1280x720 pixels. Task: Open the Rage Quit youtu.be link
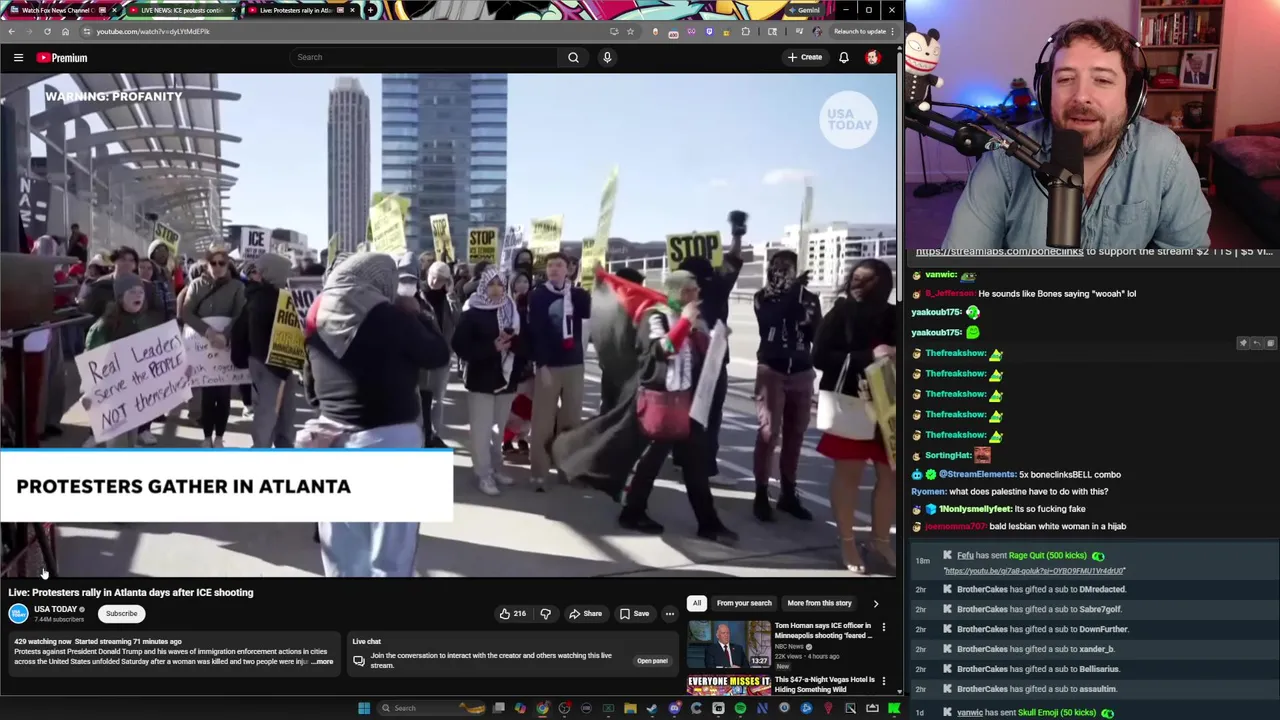(x=1035, y=571)
